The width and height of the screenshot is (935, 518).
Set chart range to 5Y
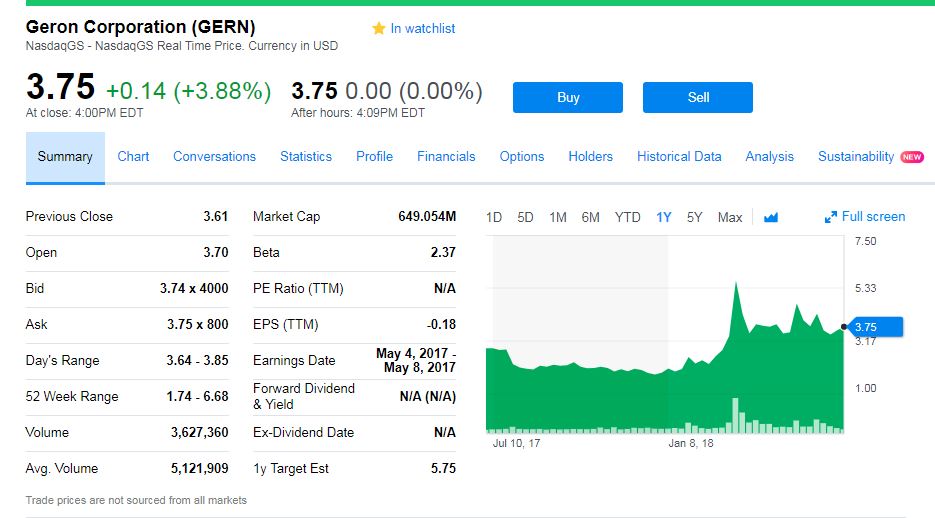(x=694, y=217)
